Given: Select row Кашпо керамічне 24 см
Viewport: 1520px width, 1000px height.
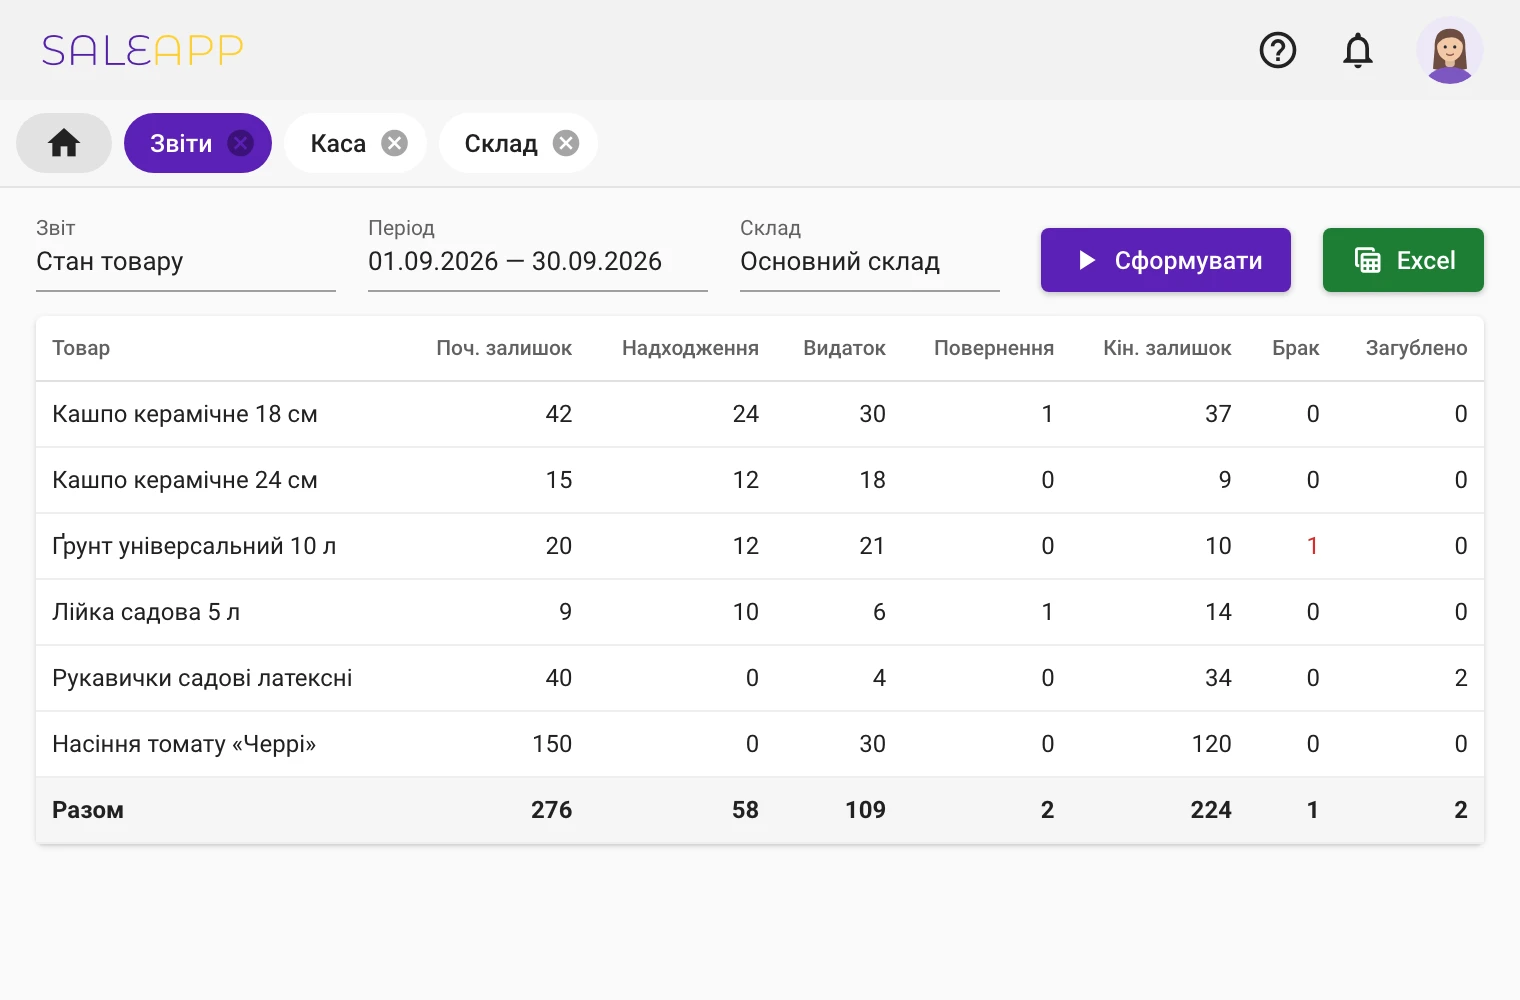Looking at the screenshot, I should coord(760,480).
